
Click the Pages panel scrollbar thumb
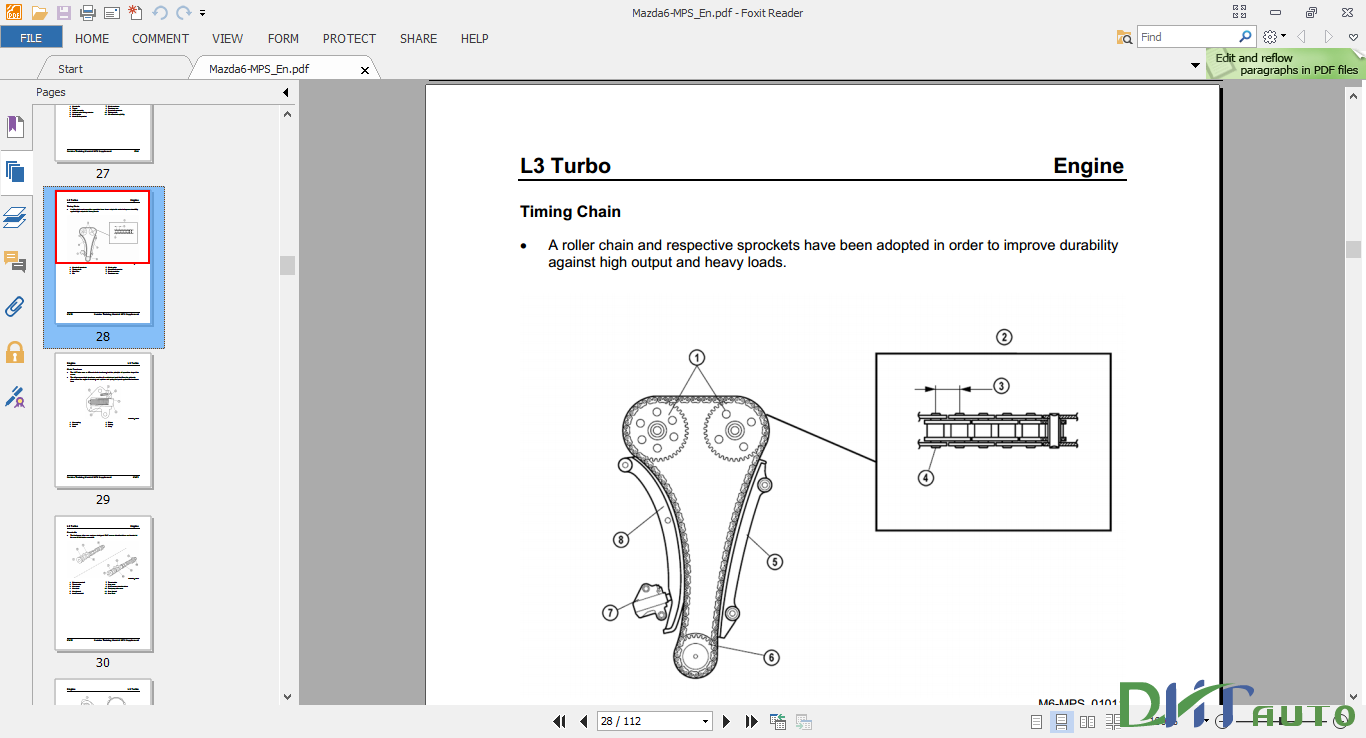pos(288,265)
